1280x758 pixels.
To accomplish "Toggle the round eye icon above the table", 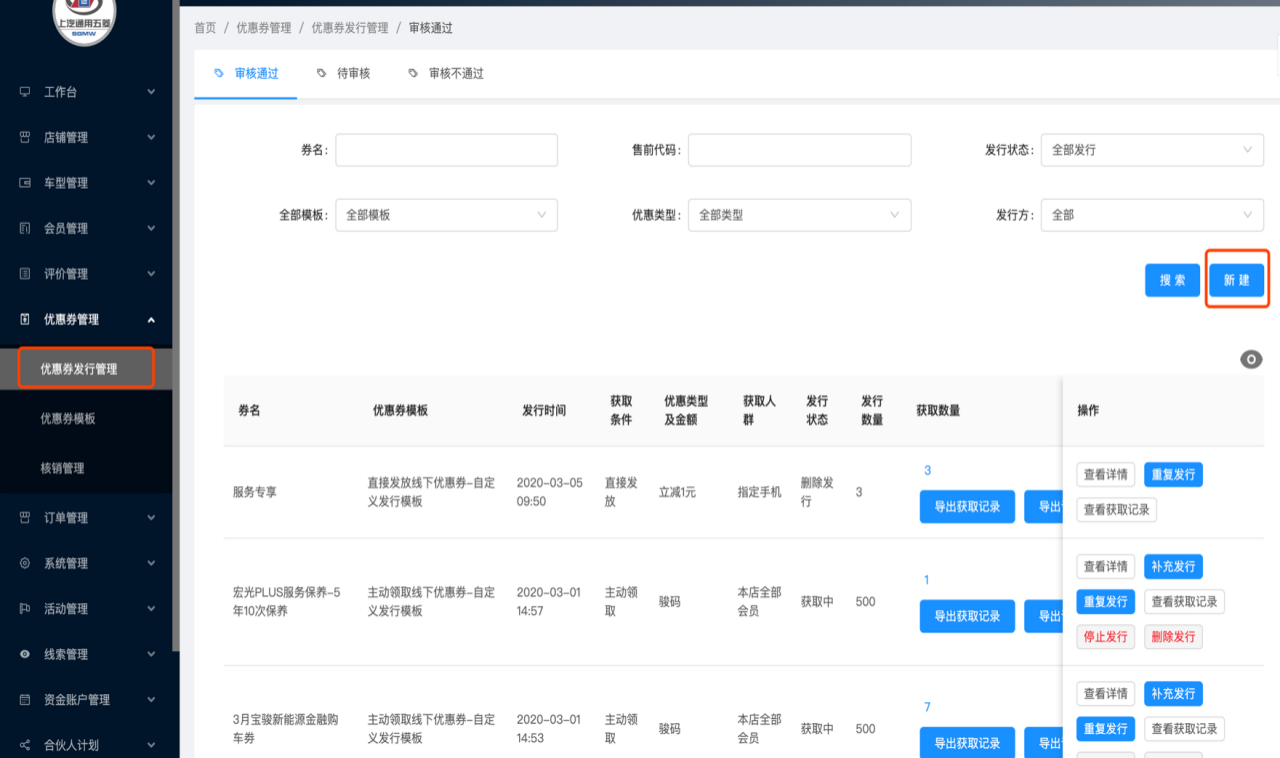I will pyautogui.click(x=1251, y=360).
